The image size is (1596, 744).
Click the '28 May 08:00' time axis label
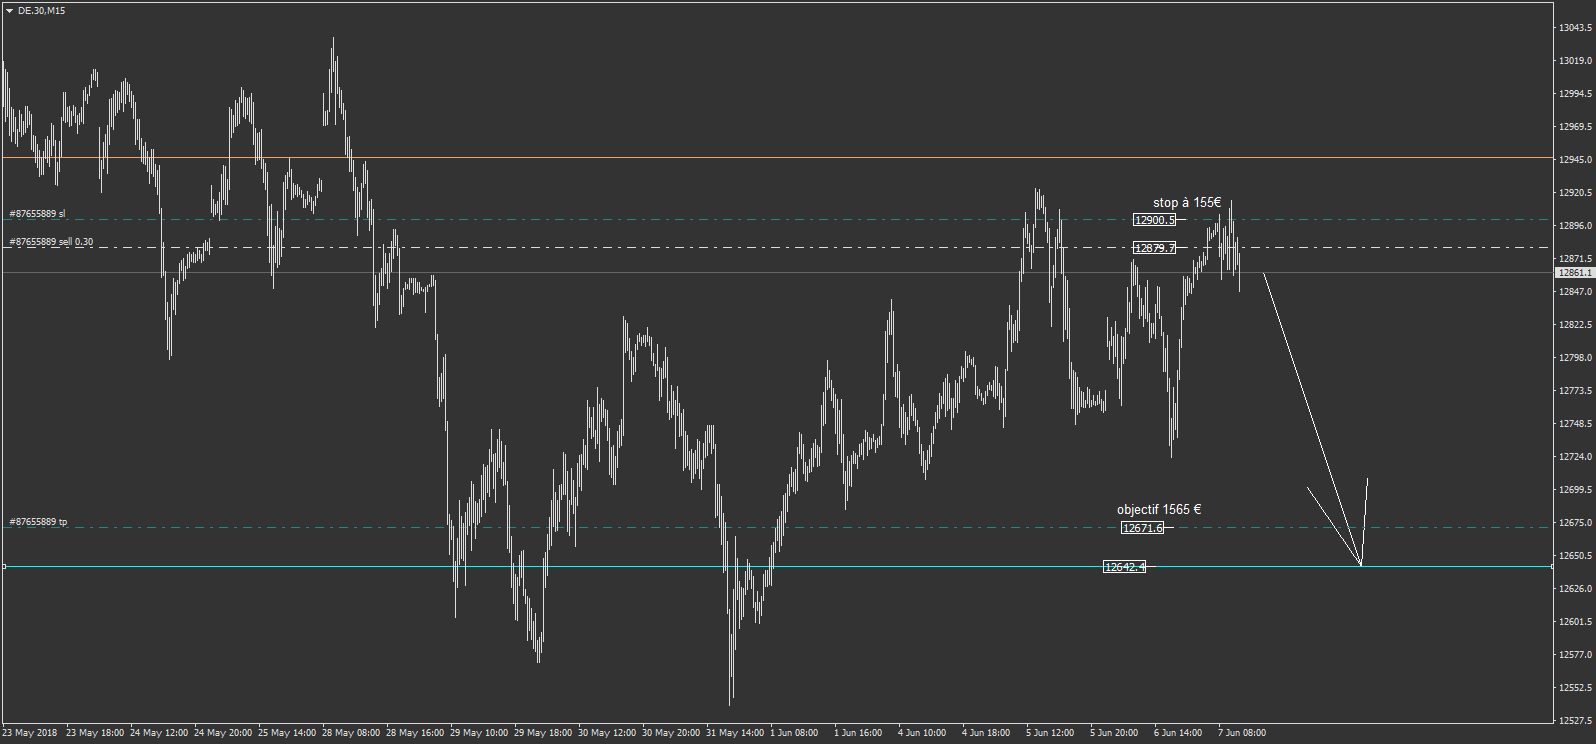click(x=351, y=733)
